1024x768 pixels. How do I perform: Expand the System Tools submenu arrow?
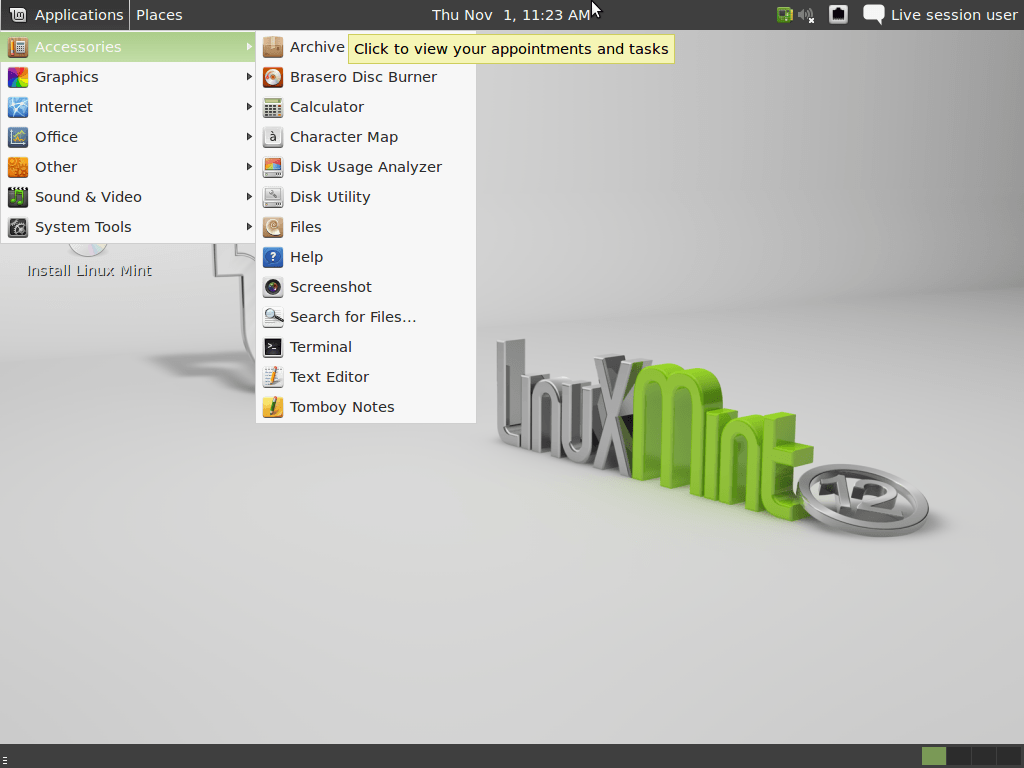[x=249, y=227]
